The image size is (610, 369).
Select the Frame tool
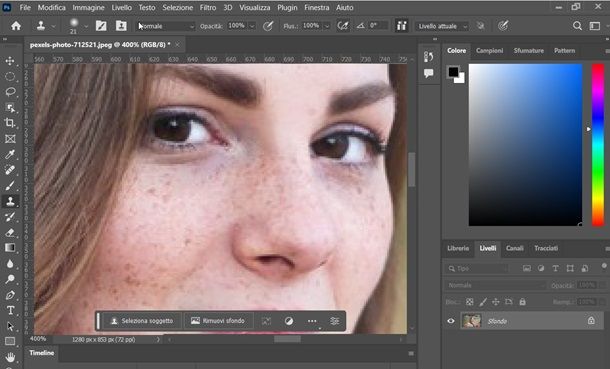(10, 139)
